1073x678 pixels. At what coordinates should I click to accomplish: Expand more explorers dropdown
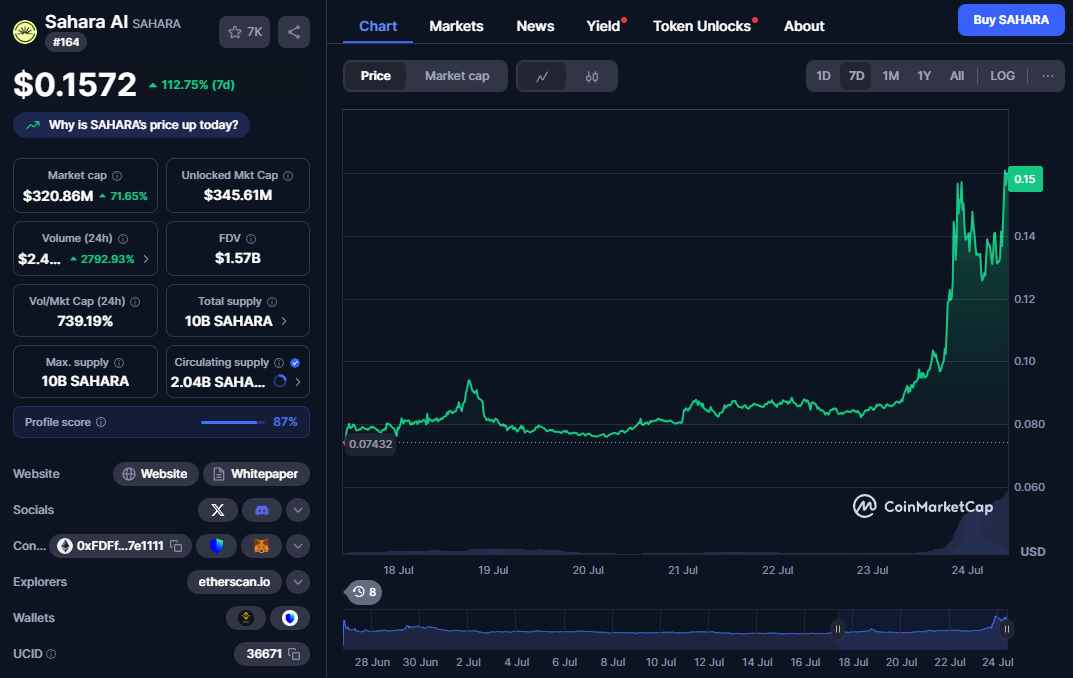pyautogui.click(x=298, y=582)
